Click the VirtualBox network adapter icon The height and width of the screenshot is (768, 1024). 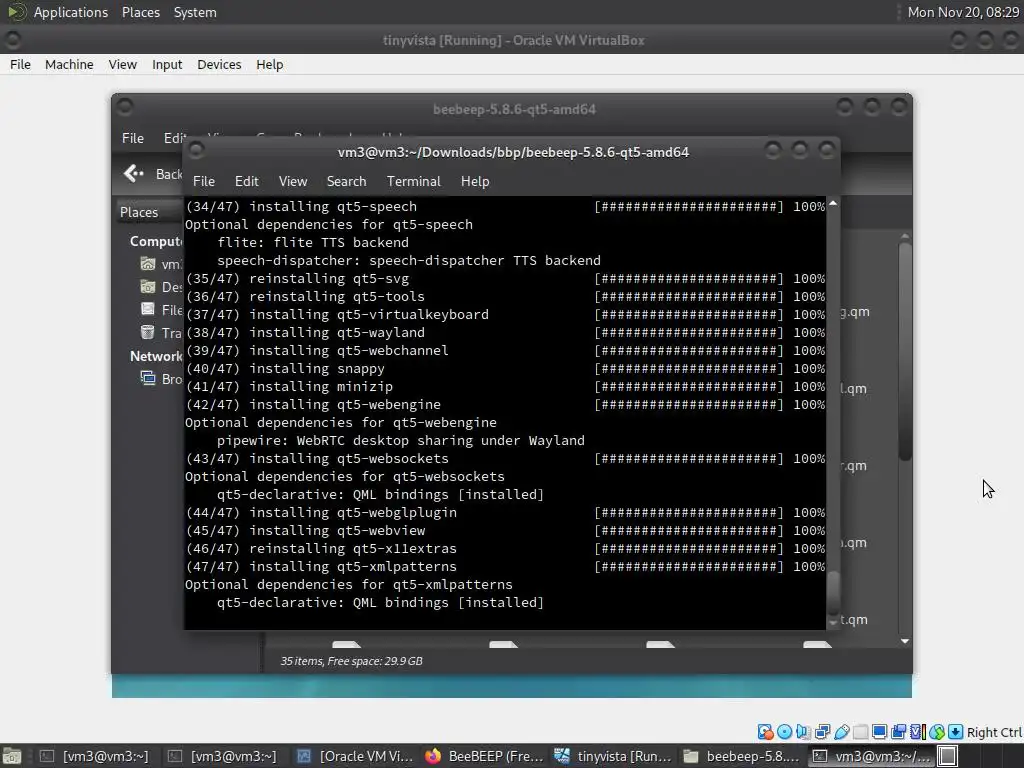[x=823, y=732]
